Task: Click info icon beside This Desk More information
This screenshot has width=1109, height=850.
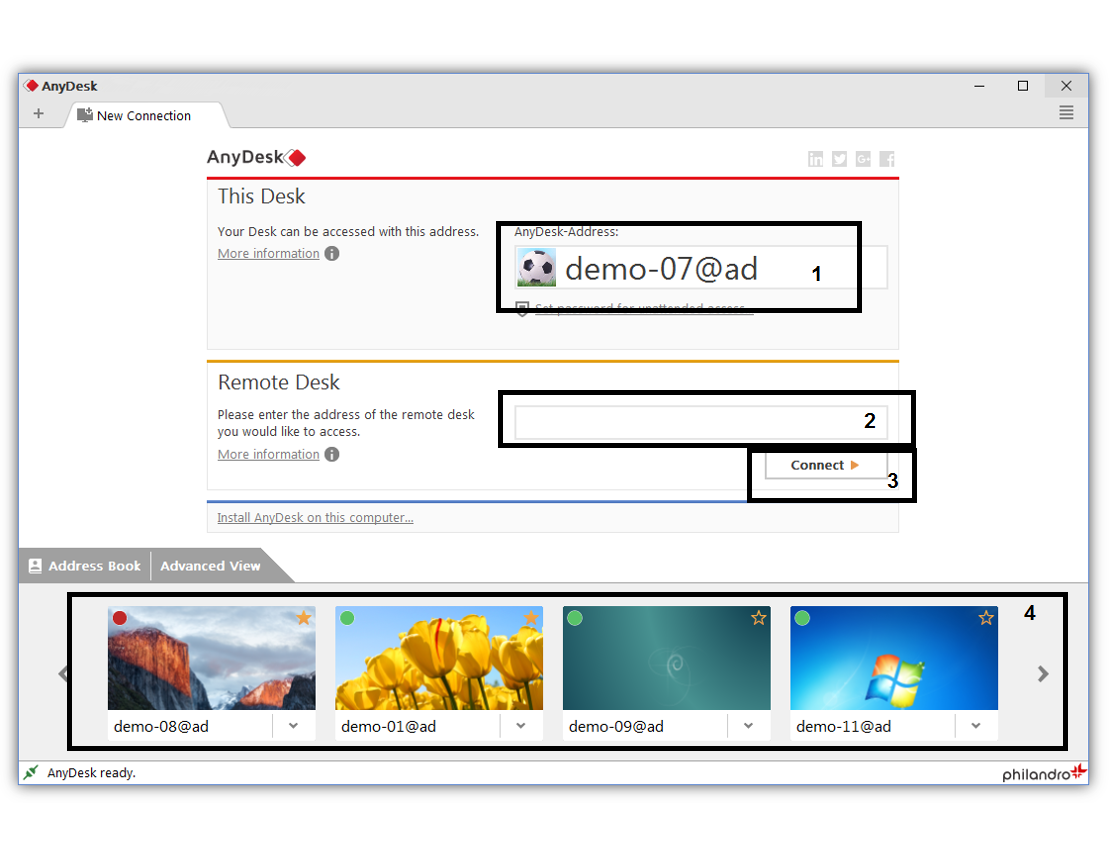Action: (332, 254)
